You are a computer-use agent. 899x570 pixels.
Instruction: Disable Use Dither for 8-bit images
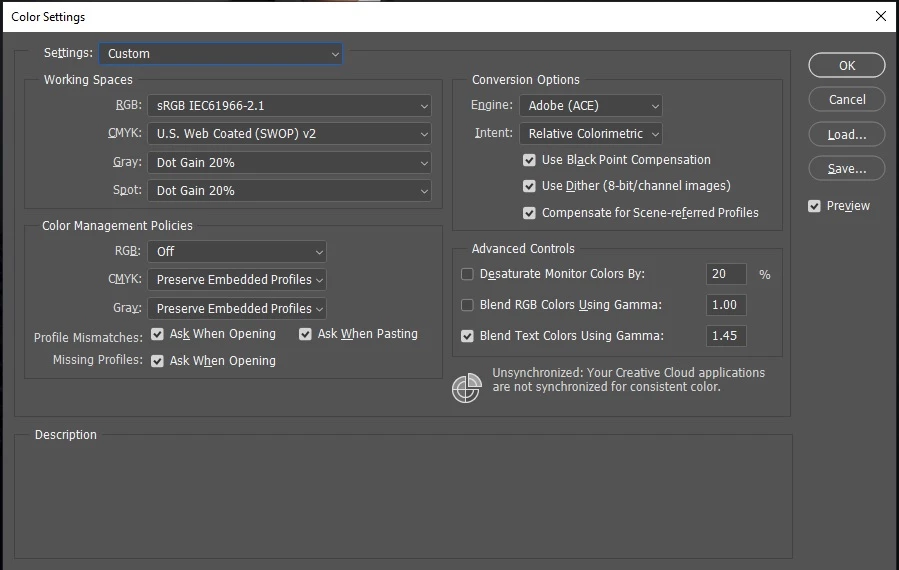(529, 186)
